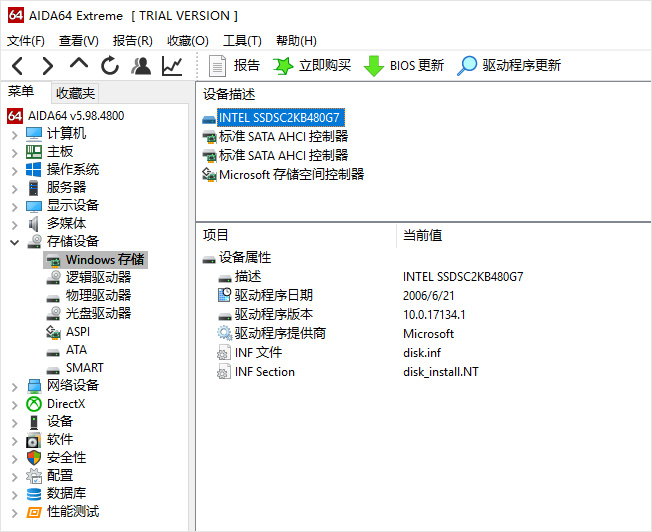Viewport: 652px width, 532px height.
Task: Refresh the current page with the circular arrow
Action: tap(110, 66)
